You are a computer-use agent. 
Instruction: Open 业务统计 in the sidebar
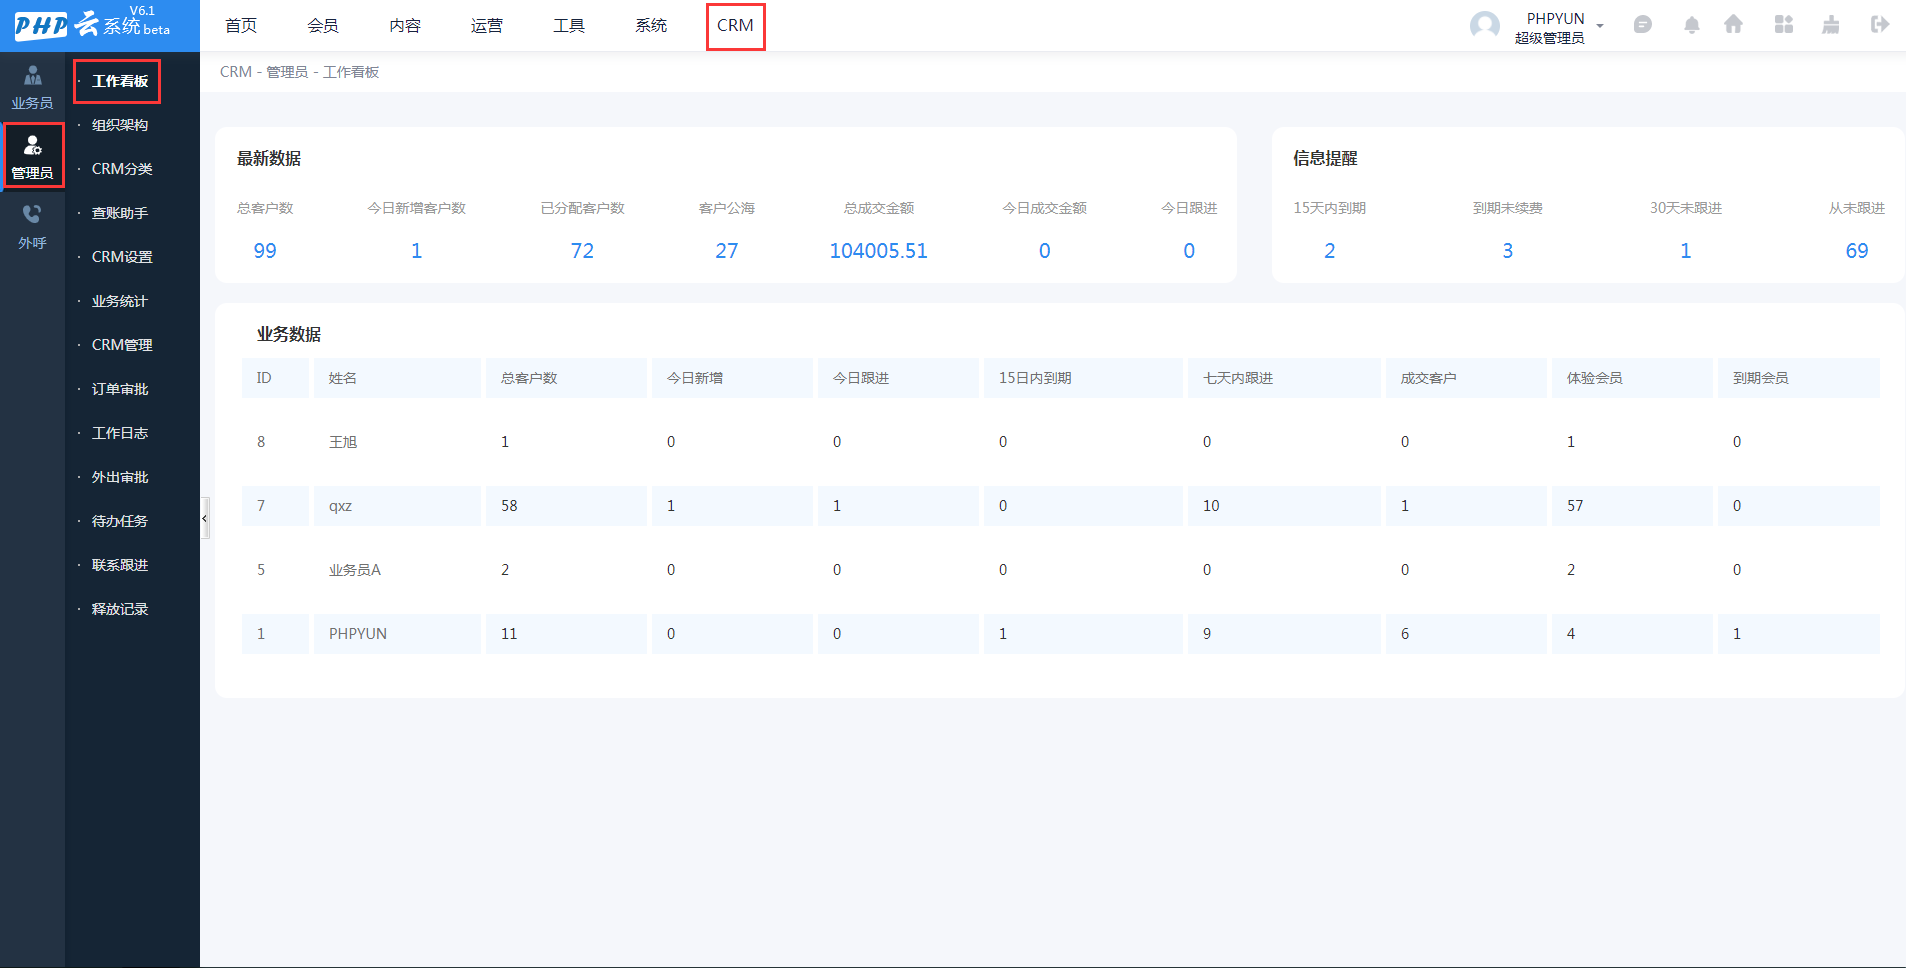(120, 301)
